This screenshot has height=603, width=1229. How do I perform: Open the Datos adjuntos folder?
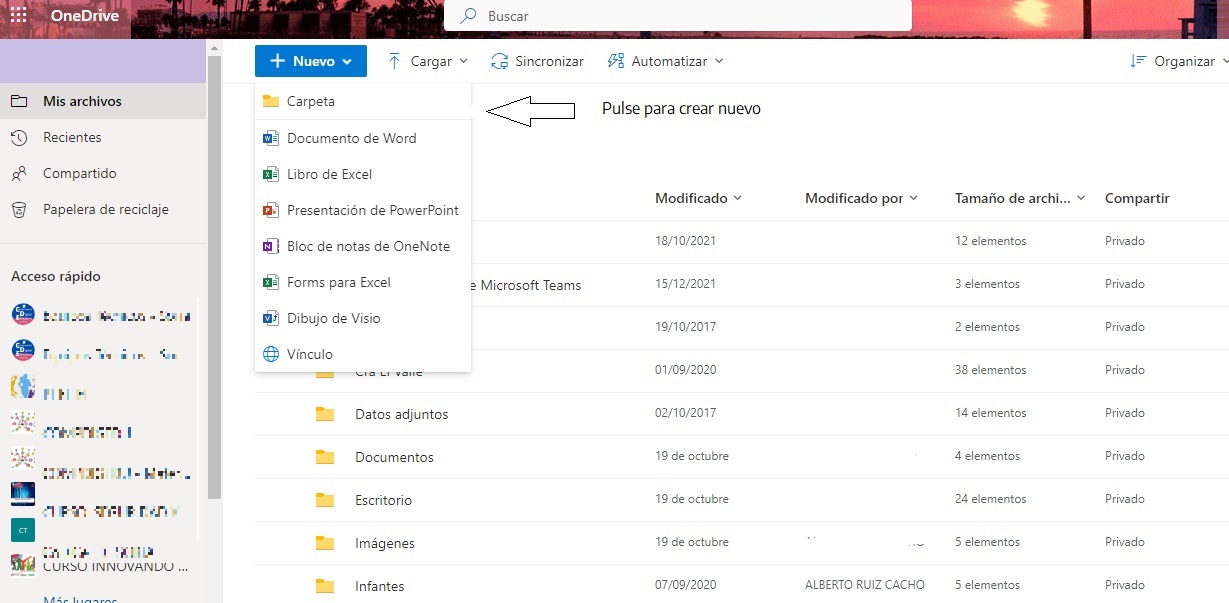(x=401, y=414)
